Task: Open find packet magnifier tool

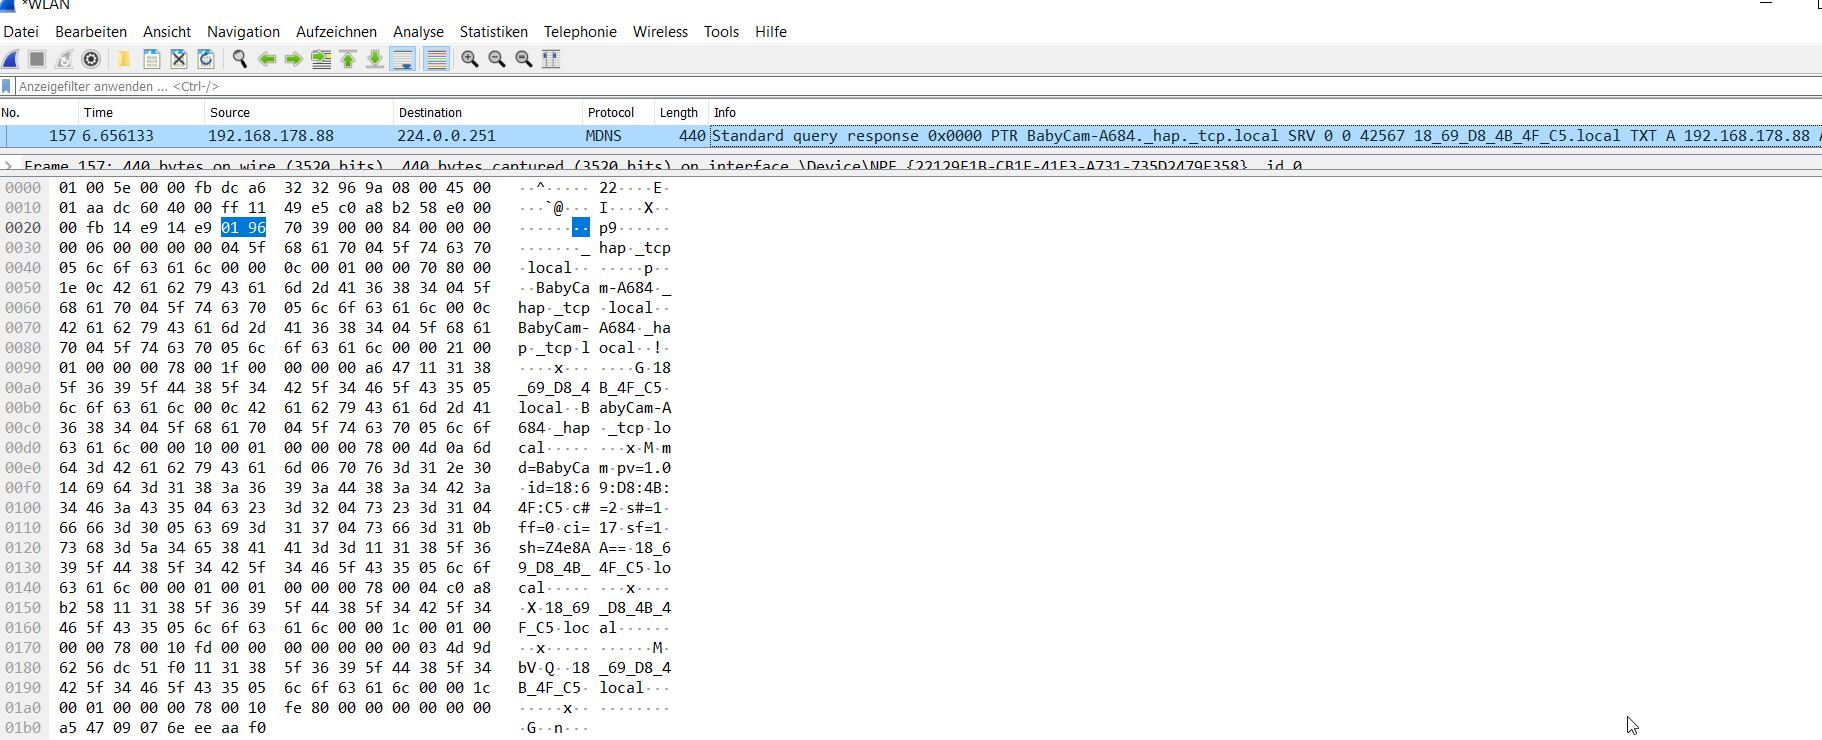Action: [x=240, y=59]
